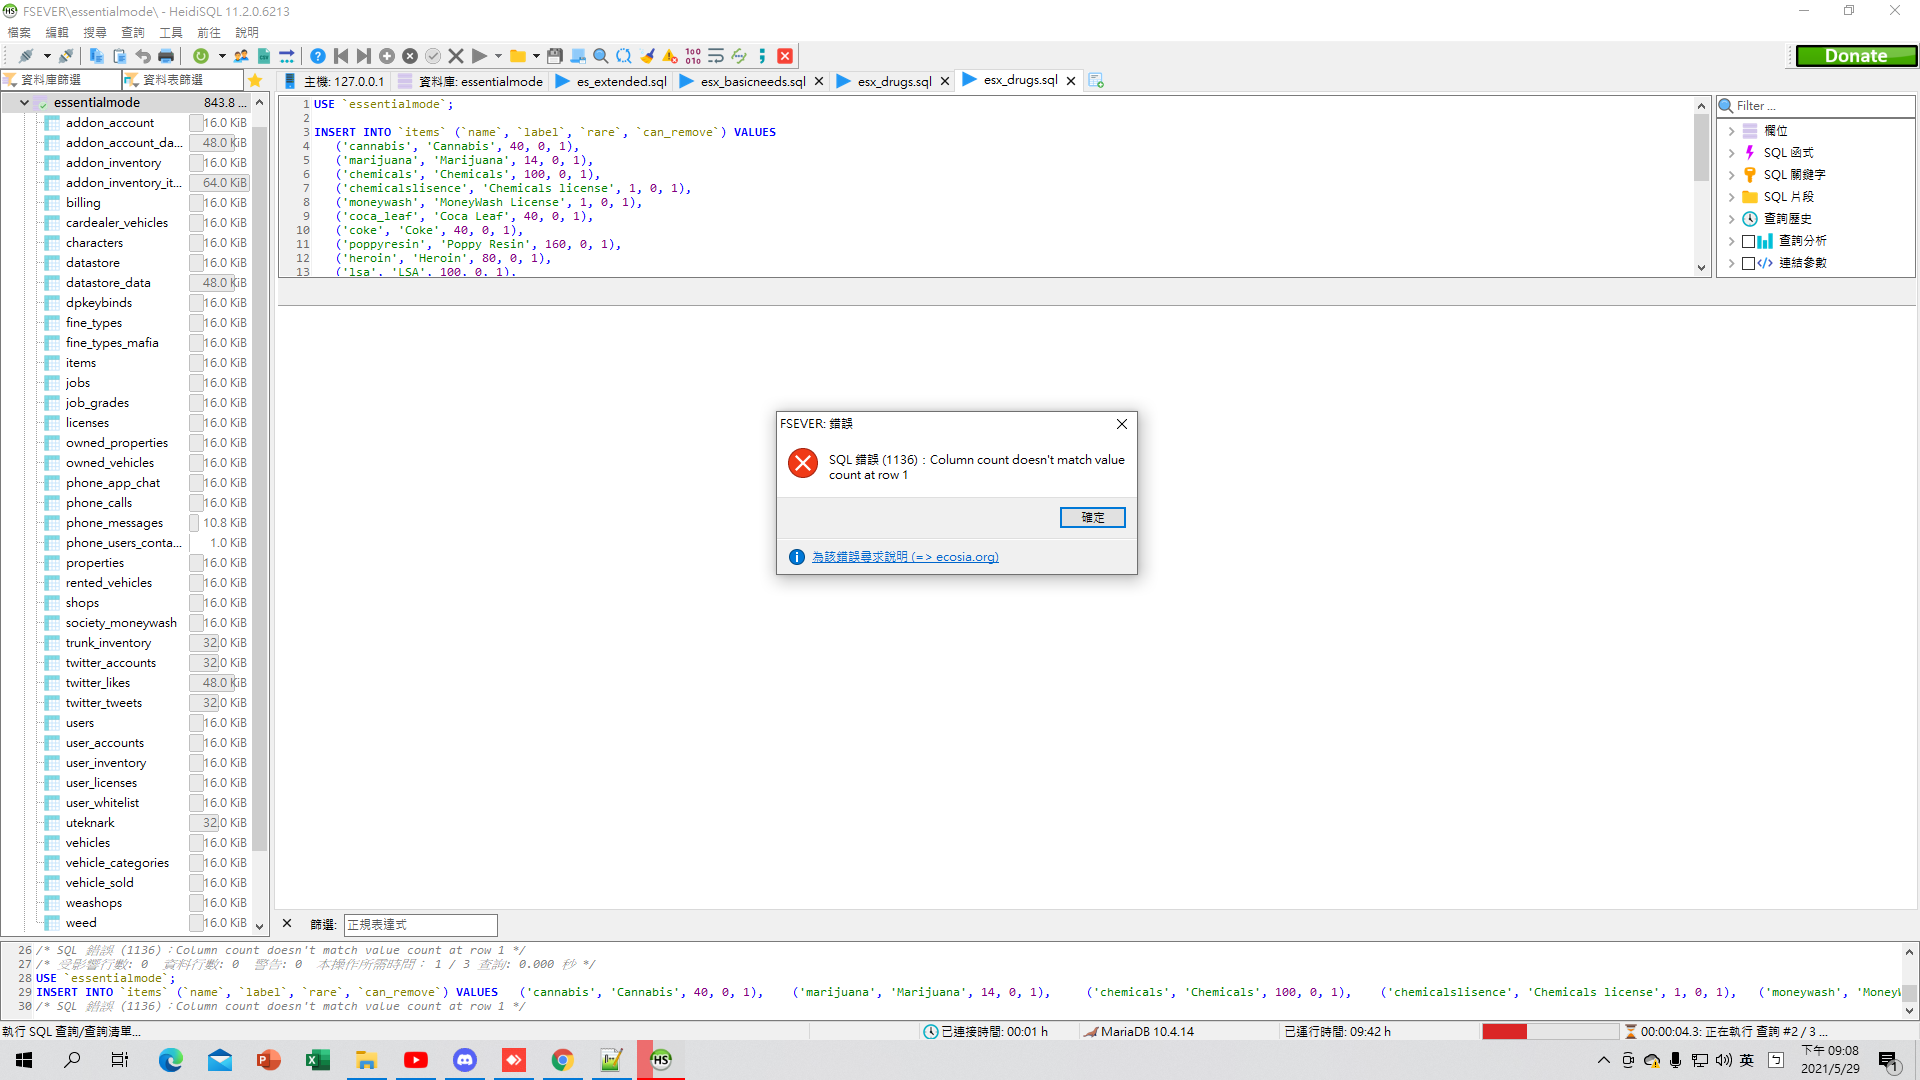Toggle the word wrap toolbar icon
Screen dimensions: 1920x1080
coord(716,56)
